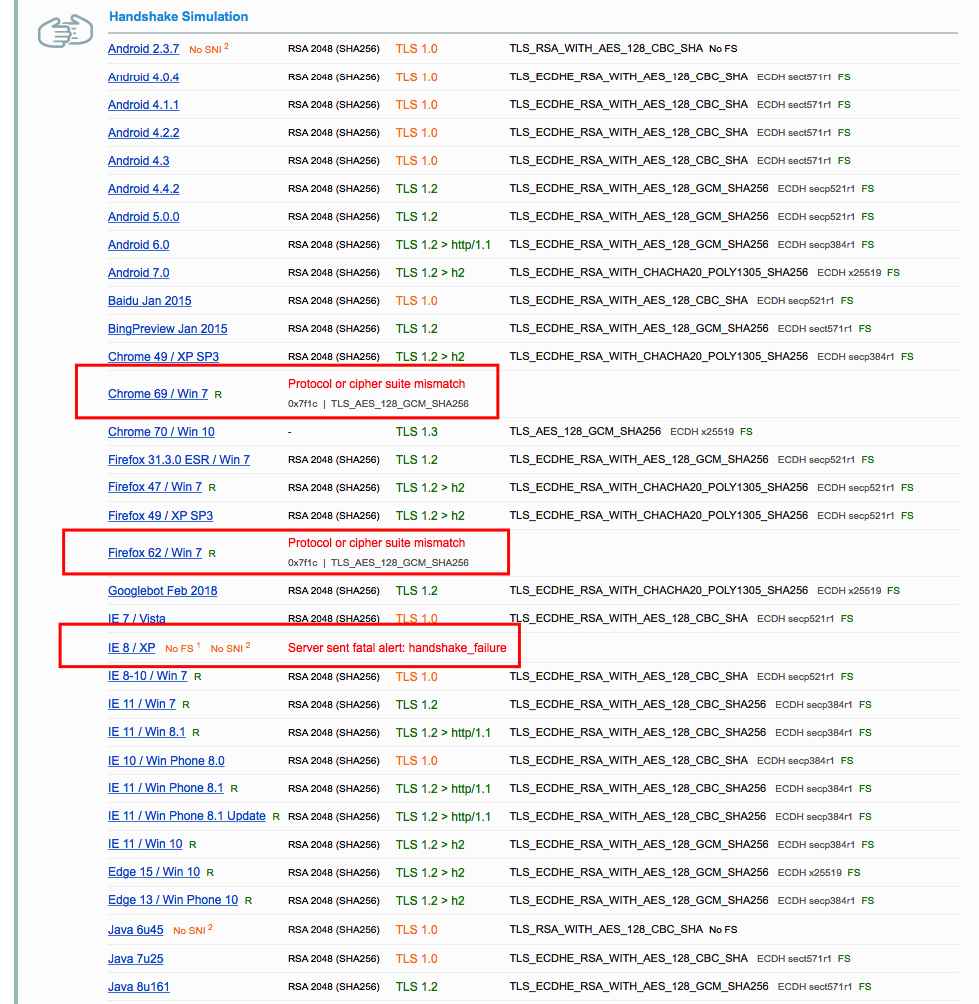Open the Firefox 49 / XP SP3 link
Screen dimensions: 979x1004
point(160,515)
